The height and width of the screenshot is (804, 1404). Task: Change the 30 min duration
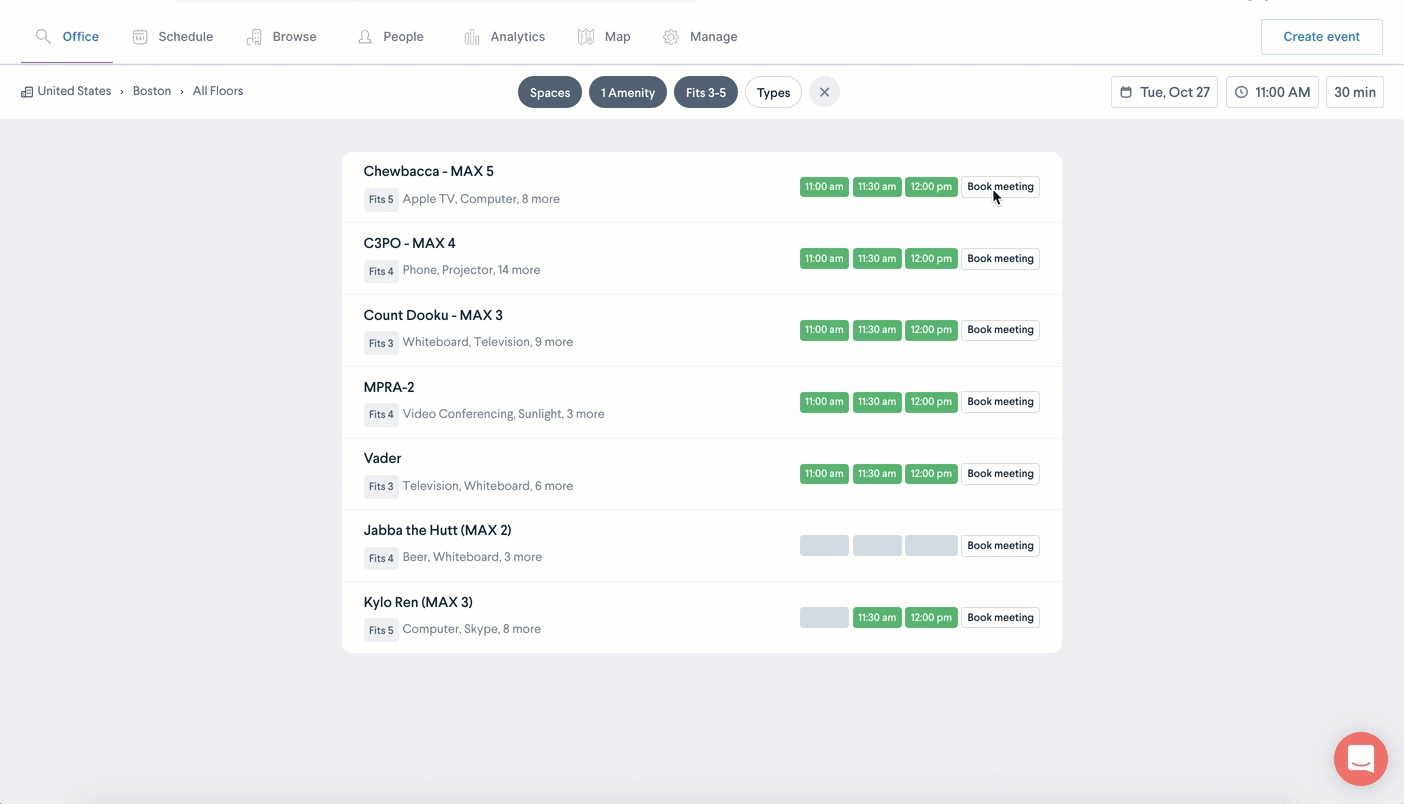coord(1355,92)
